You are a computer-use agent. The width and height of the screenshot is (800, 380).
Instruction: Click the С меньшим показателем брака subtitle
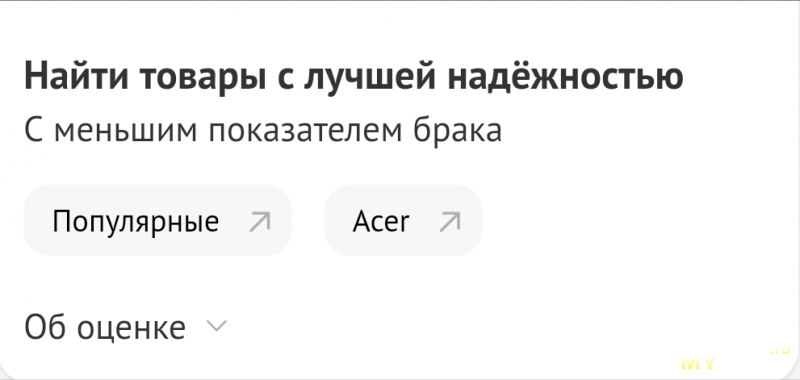[x=263, y=131]
